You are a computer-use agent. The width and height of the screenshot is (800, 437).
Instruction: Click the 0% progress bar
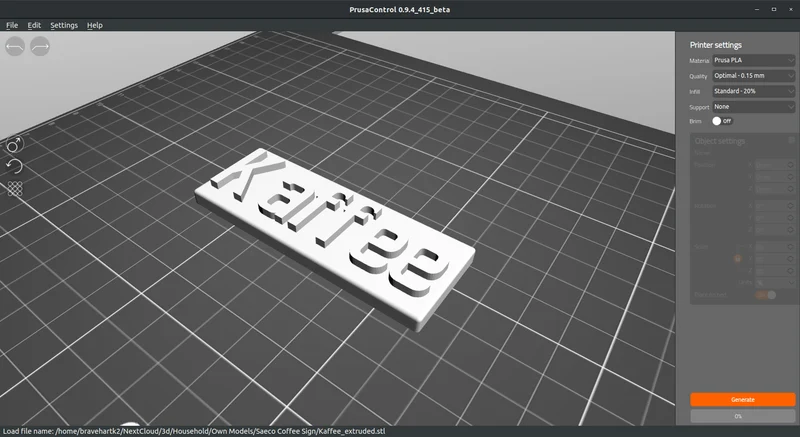742,416
